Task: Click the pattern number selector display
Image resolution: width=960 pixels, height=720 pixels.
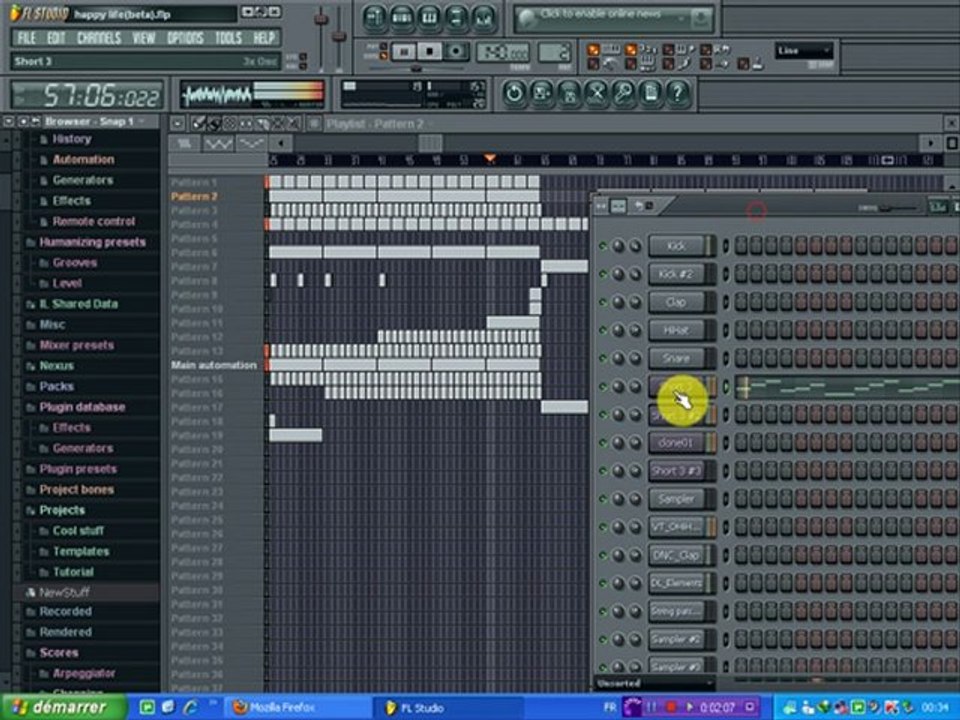Action: click(x=554, y=53)
